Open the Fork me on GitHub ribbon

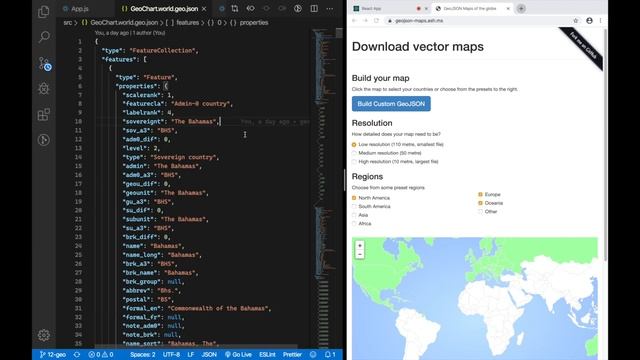(x=583, y=46)
